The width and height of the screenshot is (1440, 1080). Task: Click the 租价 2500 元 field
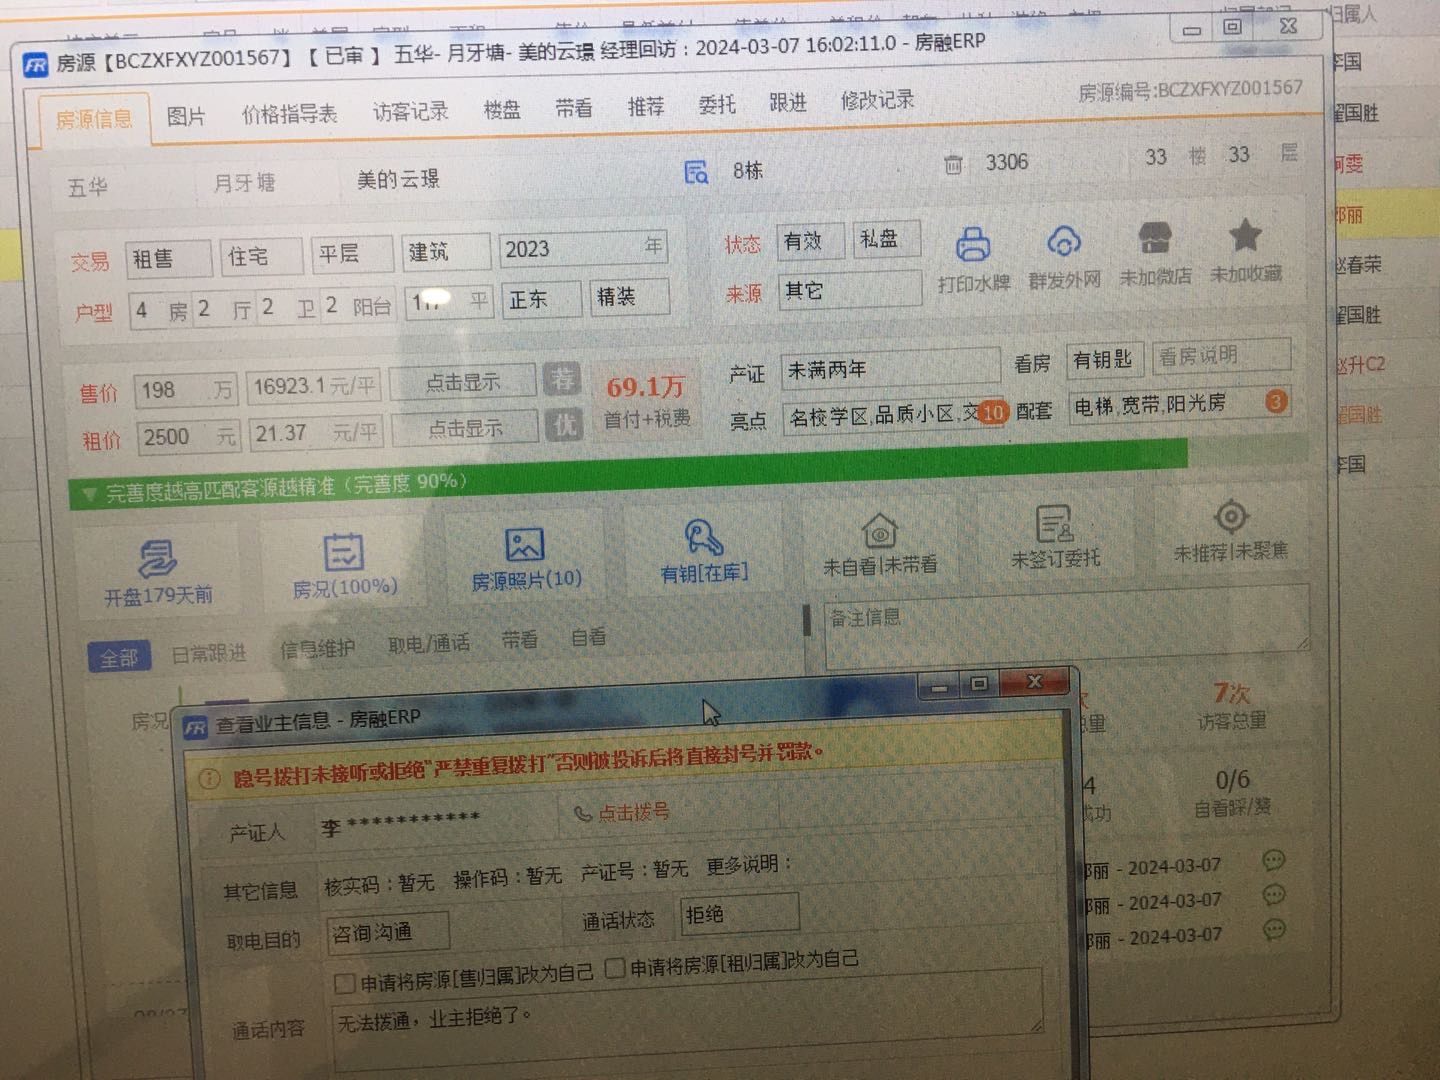pyautogui.click(x=188, y=436)
